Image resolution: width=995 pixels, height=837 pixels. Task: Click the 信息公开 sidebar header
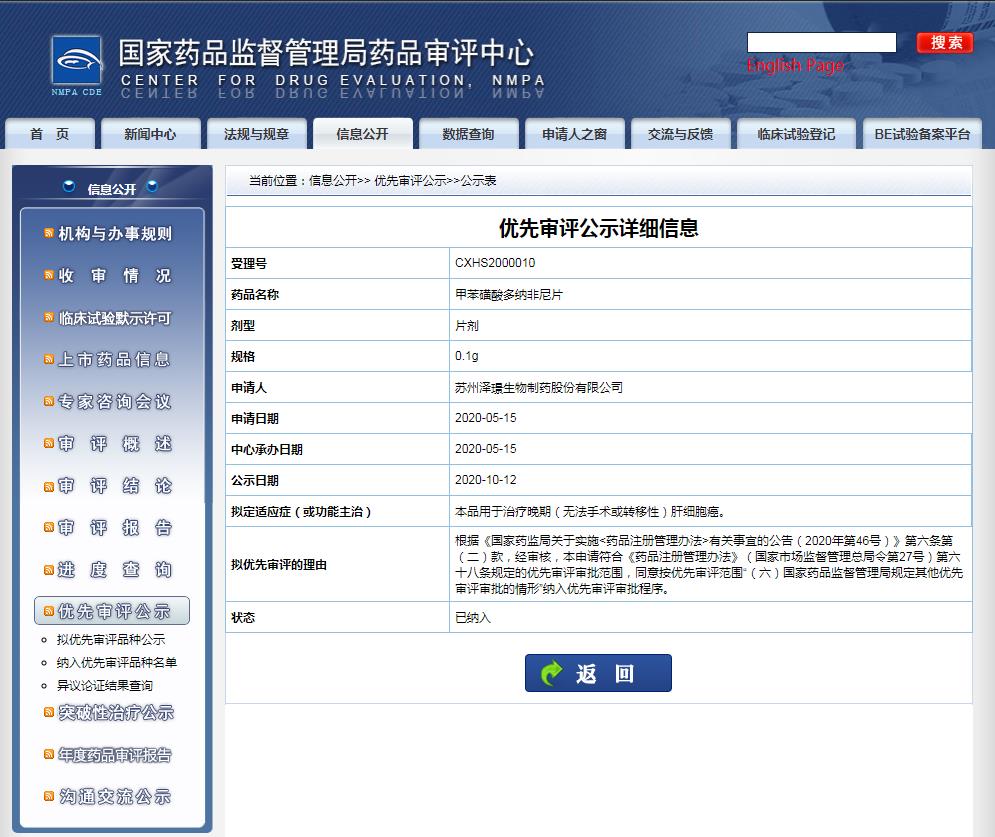pos(112,188)
